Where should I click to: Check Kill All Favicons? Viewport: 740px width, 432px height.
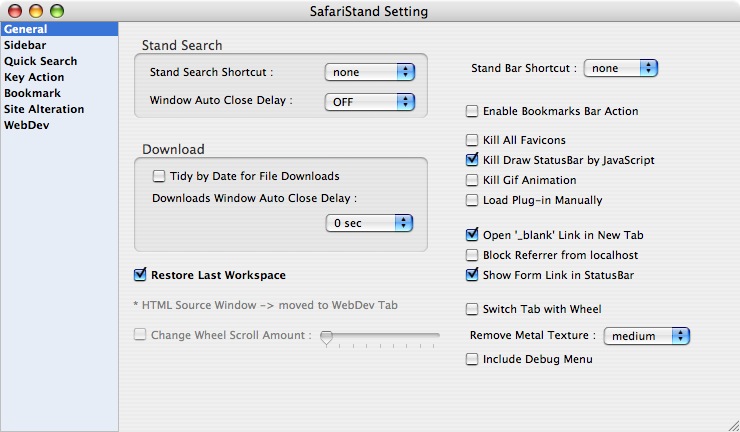[471, 140]
